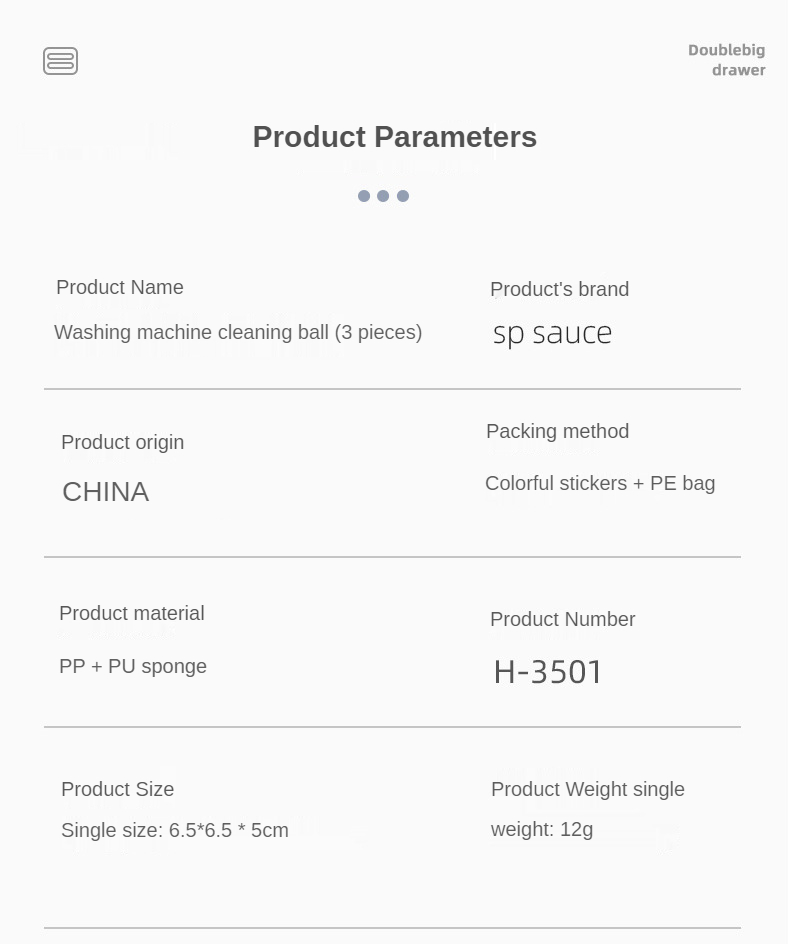Click the Packing method label
The image size is (790, 944).
tap(557, 432)
